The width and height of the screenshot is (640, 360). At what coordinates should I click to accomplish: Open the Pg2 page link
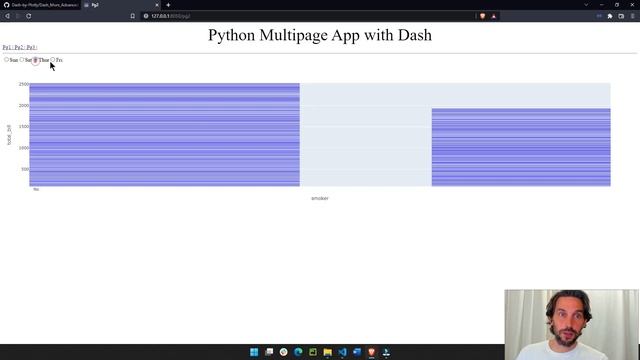pos(19,47)
